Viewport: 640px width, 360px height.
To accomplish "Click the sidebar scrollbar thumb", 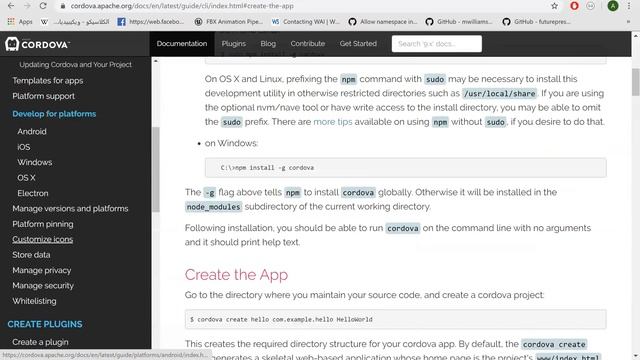I will pyautogui.click(x=156, y=169).
